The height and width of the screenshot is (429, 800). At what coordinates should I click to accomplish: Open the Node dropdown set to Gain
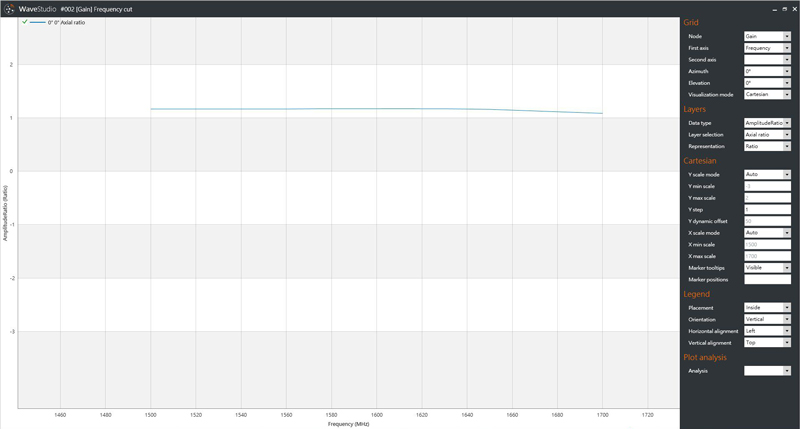tap(767, 37)
